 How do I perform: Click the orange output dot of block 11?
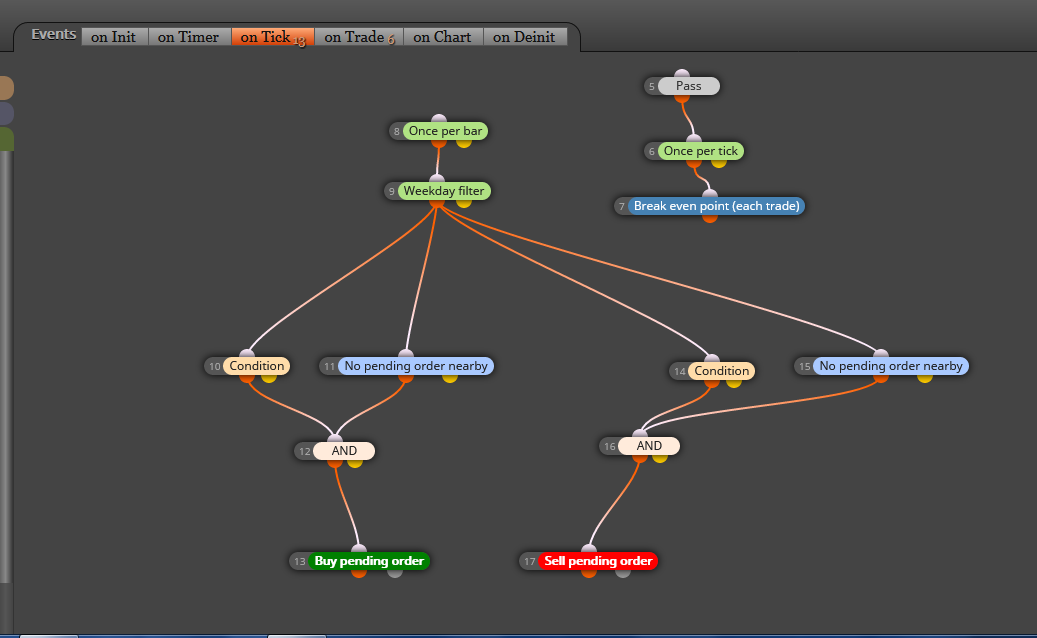click(x=406, y=377)
